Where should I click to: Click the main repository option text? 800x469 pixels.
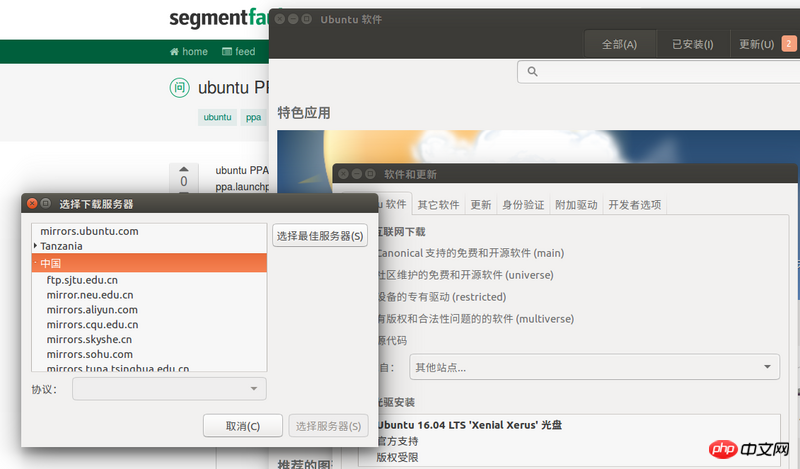click(470, 253)
